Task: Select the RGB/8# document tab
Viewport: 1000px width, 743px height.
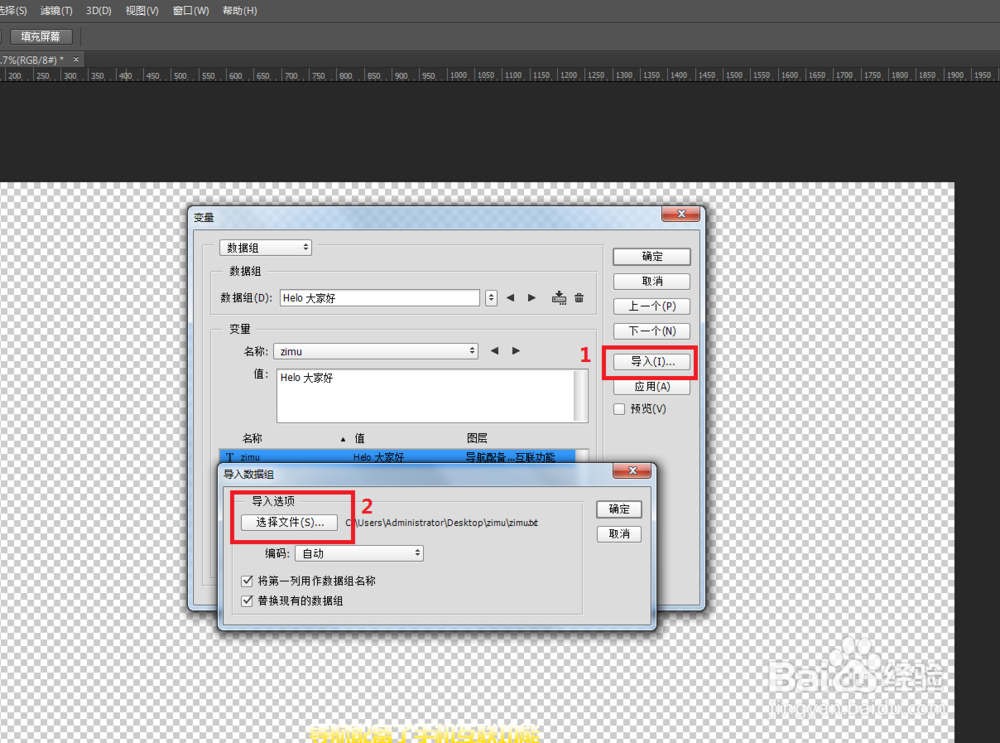Action: tap(32, 60)
